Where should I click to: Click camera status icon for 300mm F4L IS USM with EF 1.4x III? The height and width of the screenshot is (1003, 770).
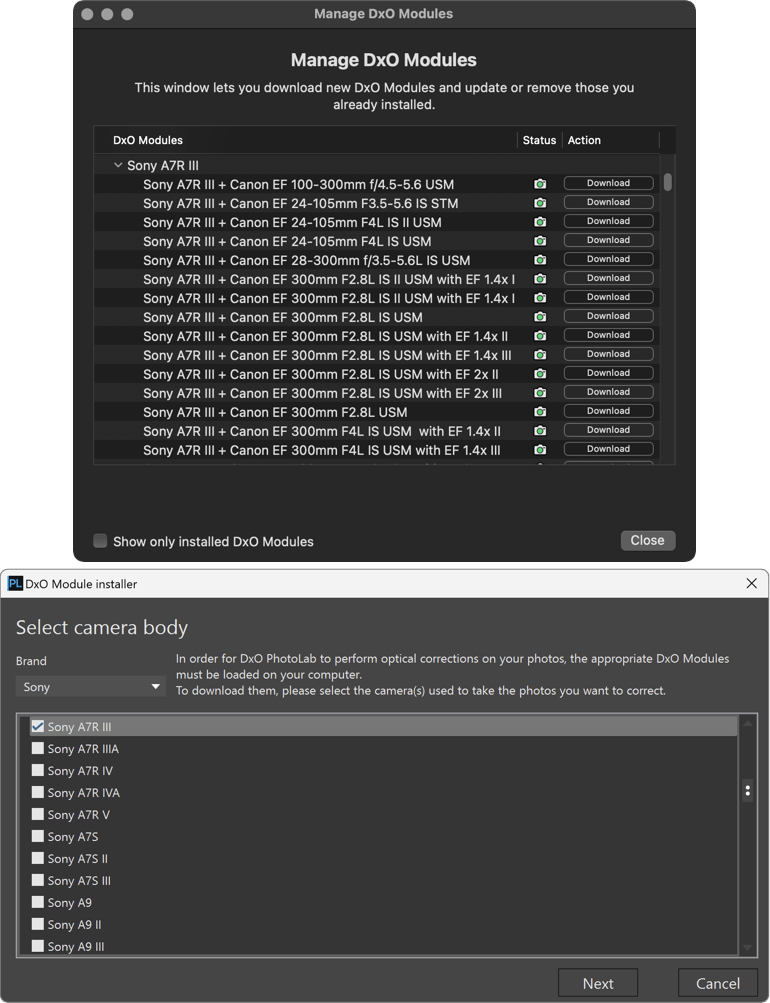tap(540, 450)
